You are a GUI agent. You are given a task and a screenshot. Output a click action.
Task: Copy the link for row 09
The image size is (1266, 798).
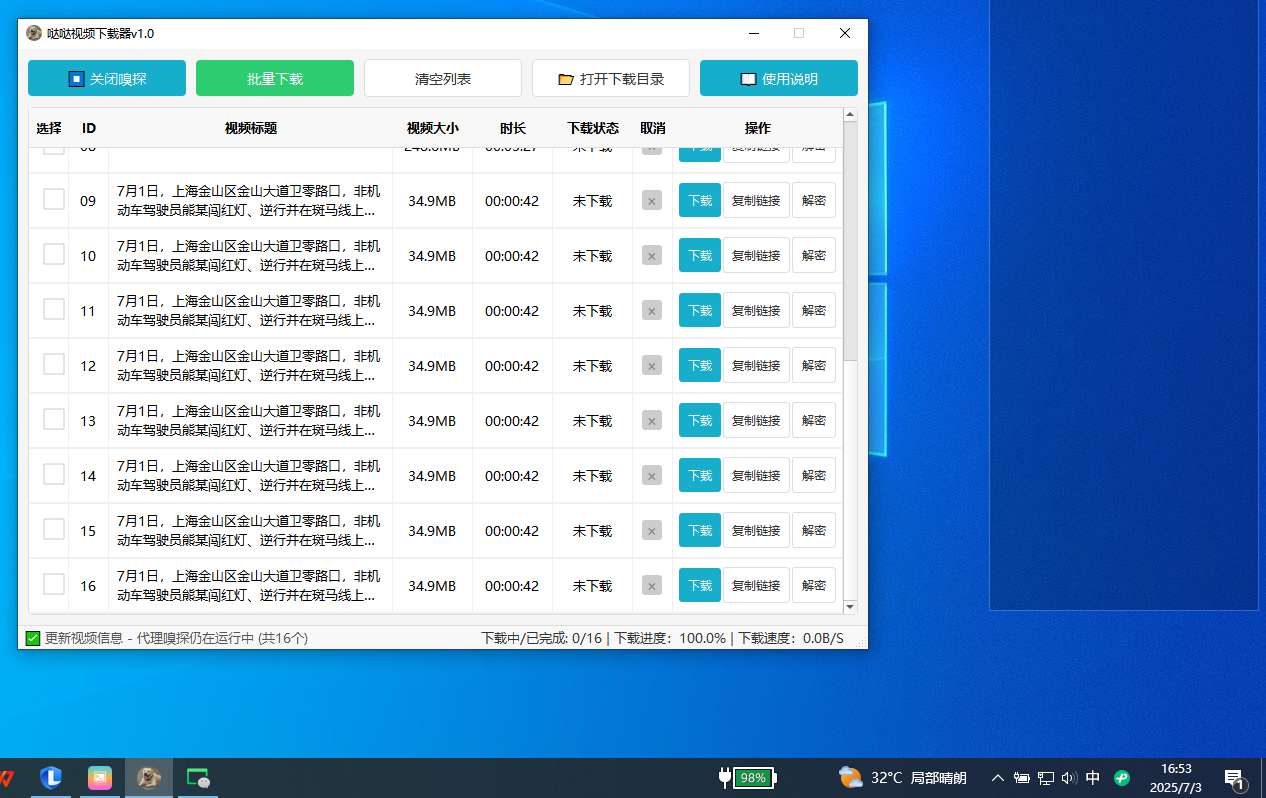[756, 200]
